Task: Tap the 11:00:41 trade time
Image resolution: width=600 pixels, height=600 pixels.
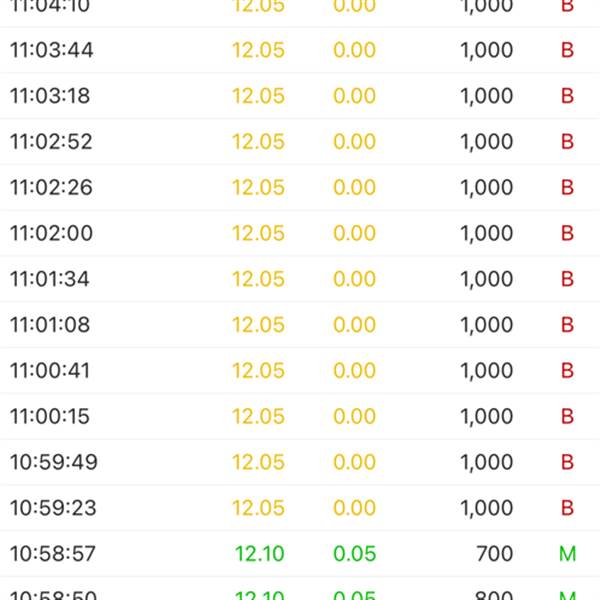Action: [50, 371]
